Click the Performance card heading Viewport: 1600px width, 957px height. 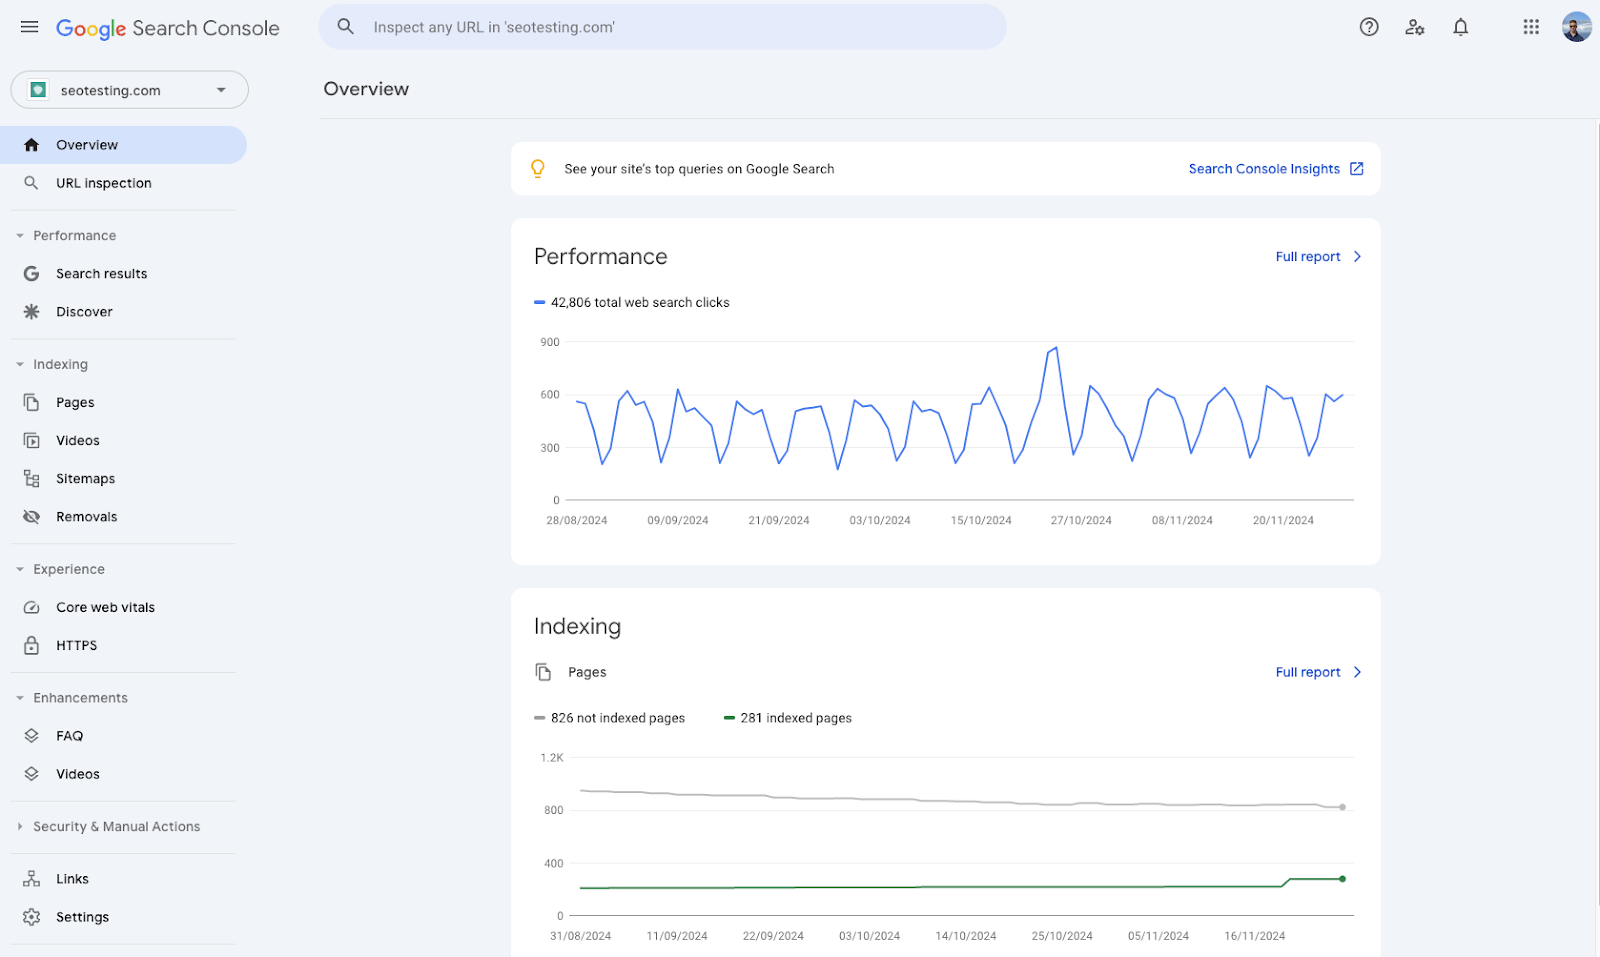pyautogui.click(x=601, y=257)
